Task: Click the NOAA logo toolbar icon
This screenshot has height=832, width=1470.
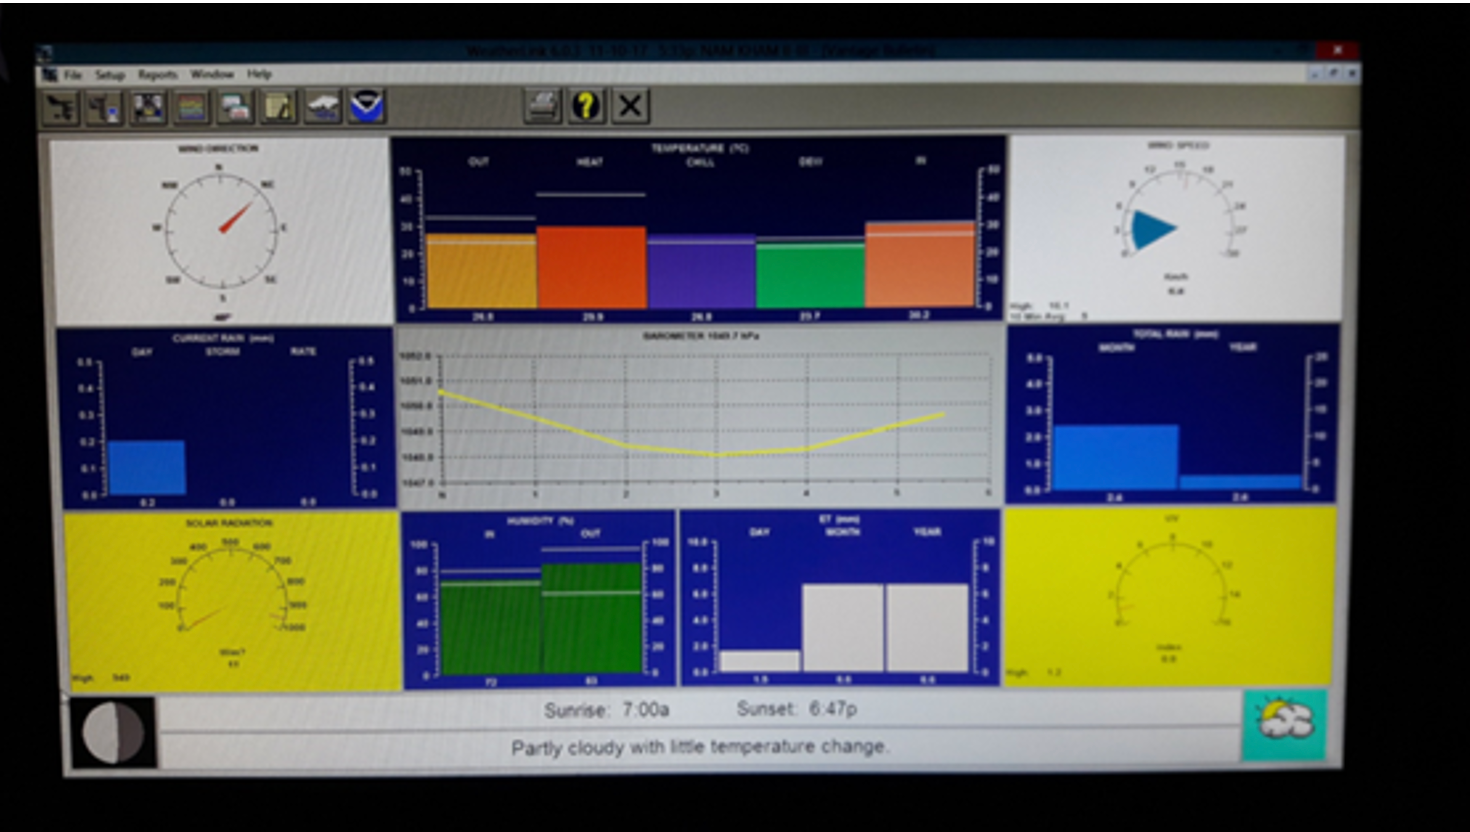Action: click(x=367, y=106)
